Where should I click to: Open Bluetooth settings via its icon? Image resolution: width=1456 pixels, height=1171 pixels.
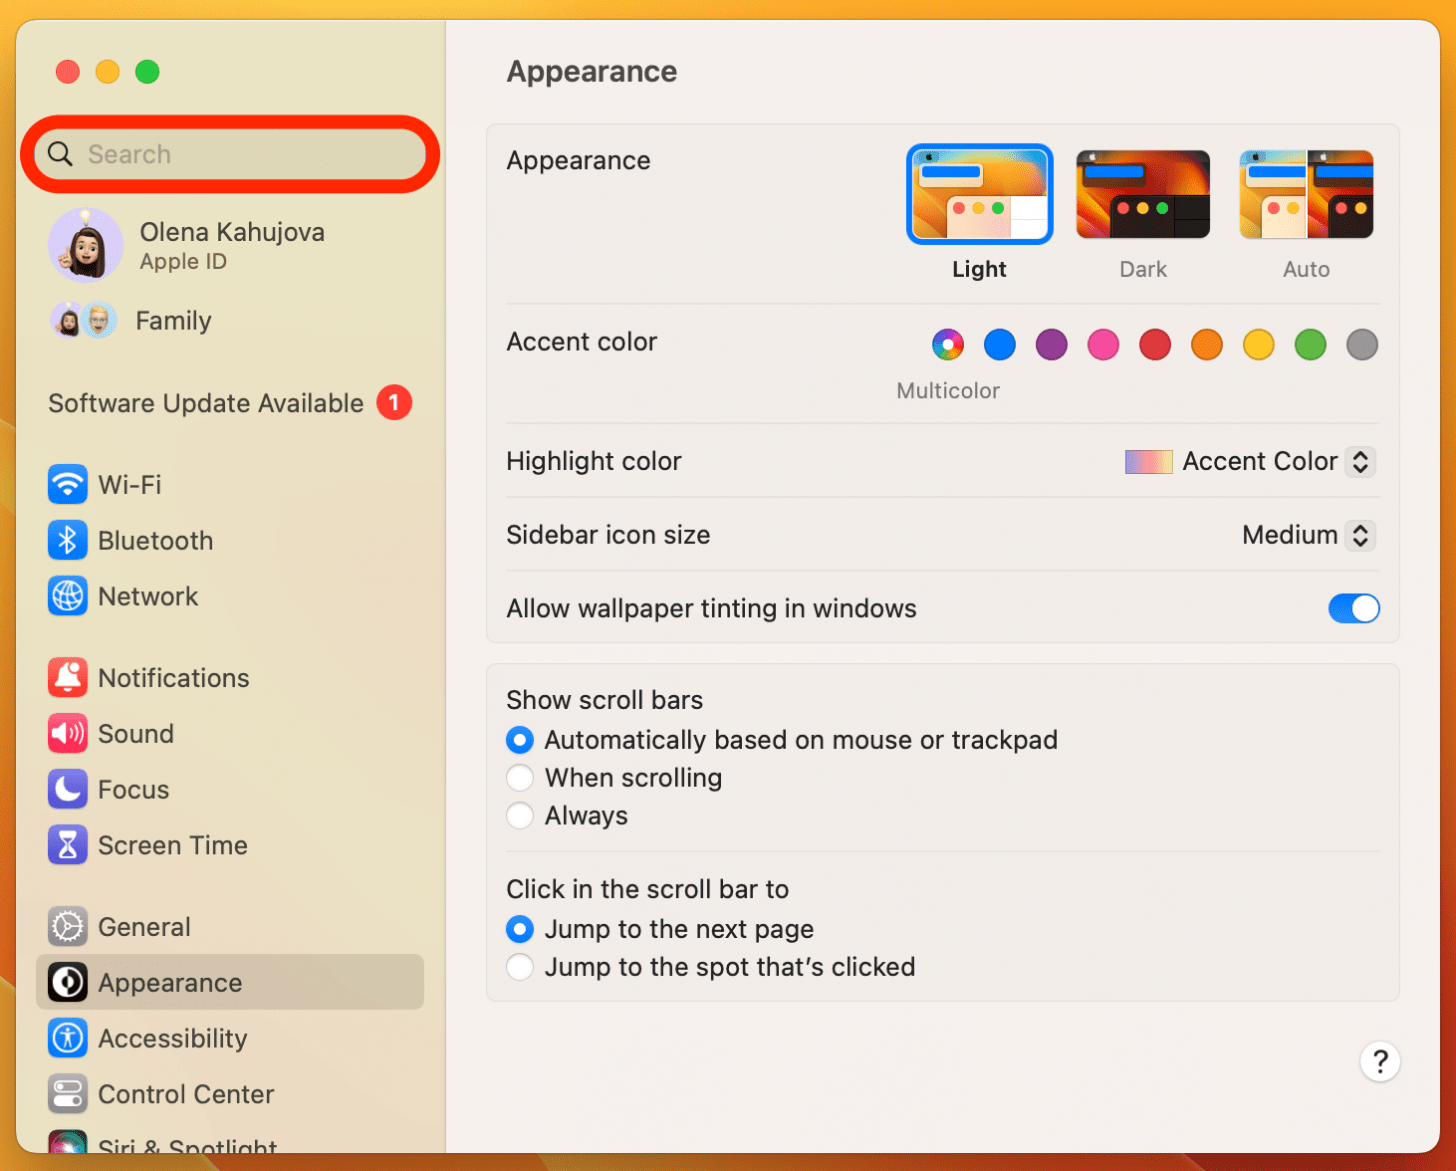click(67, 541)
